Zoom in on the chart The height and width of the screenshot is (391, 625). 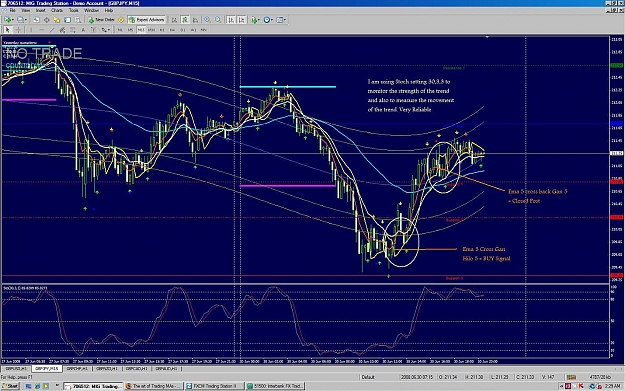click(207, 20)
